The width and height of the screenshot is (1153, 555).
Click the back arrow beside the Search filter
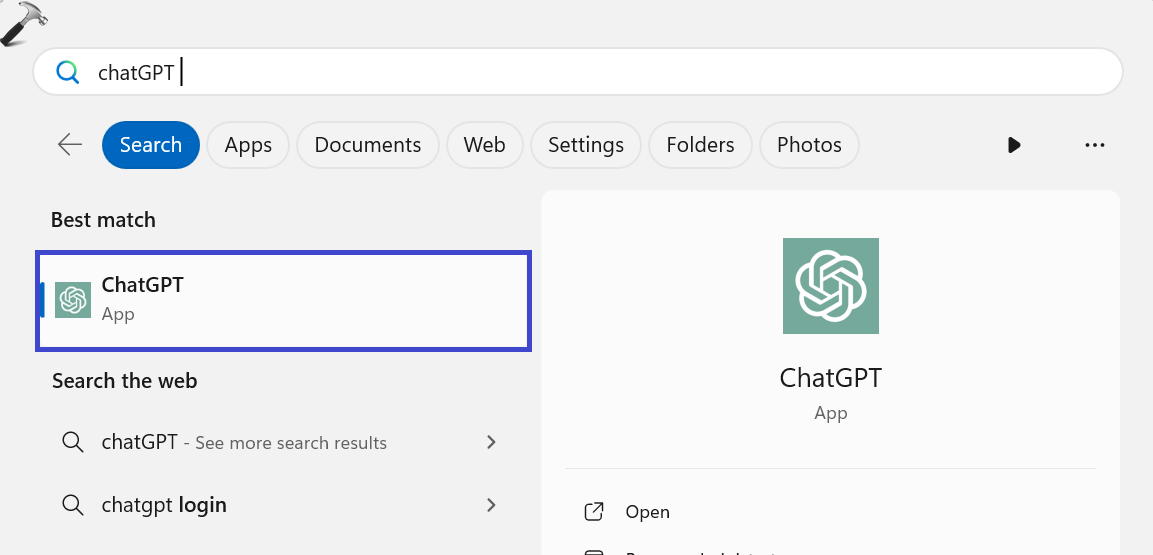click(x=70, y=145)
